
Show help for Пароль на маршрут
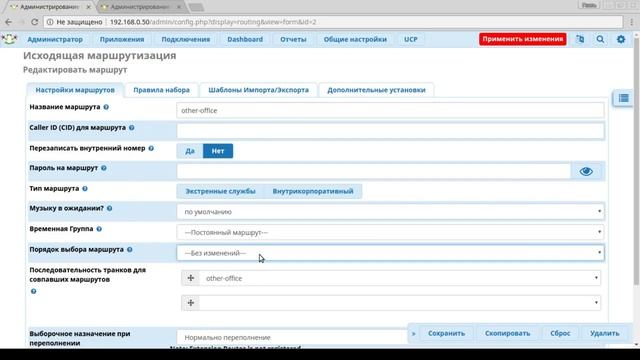(x=104, y=168)
